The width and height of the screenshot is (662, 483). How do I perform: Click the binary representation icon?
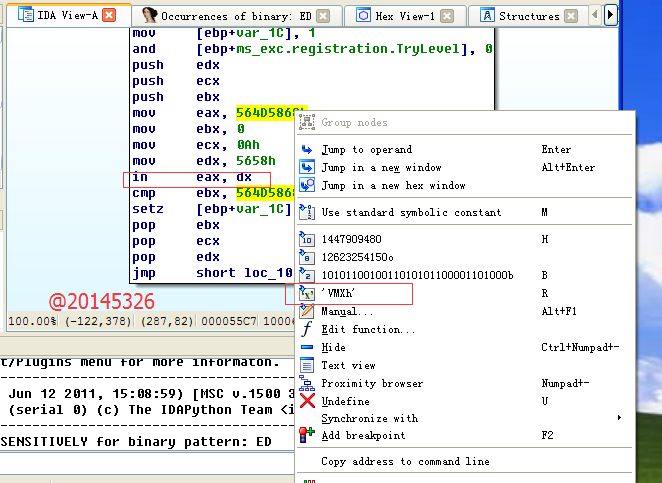(x=307, y=275)
